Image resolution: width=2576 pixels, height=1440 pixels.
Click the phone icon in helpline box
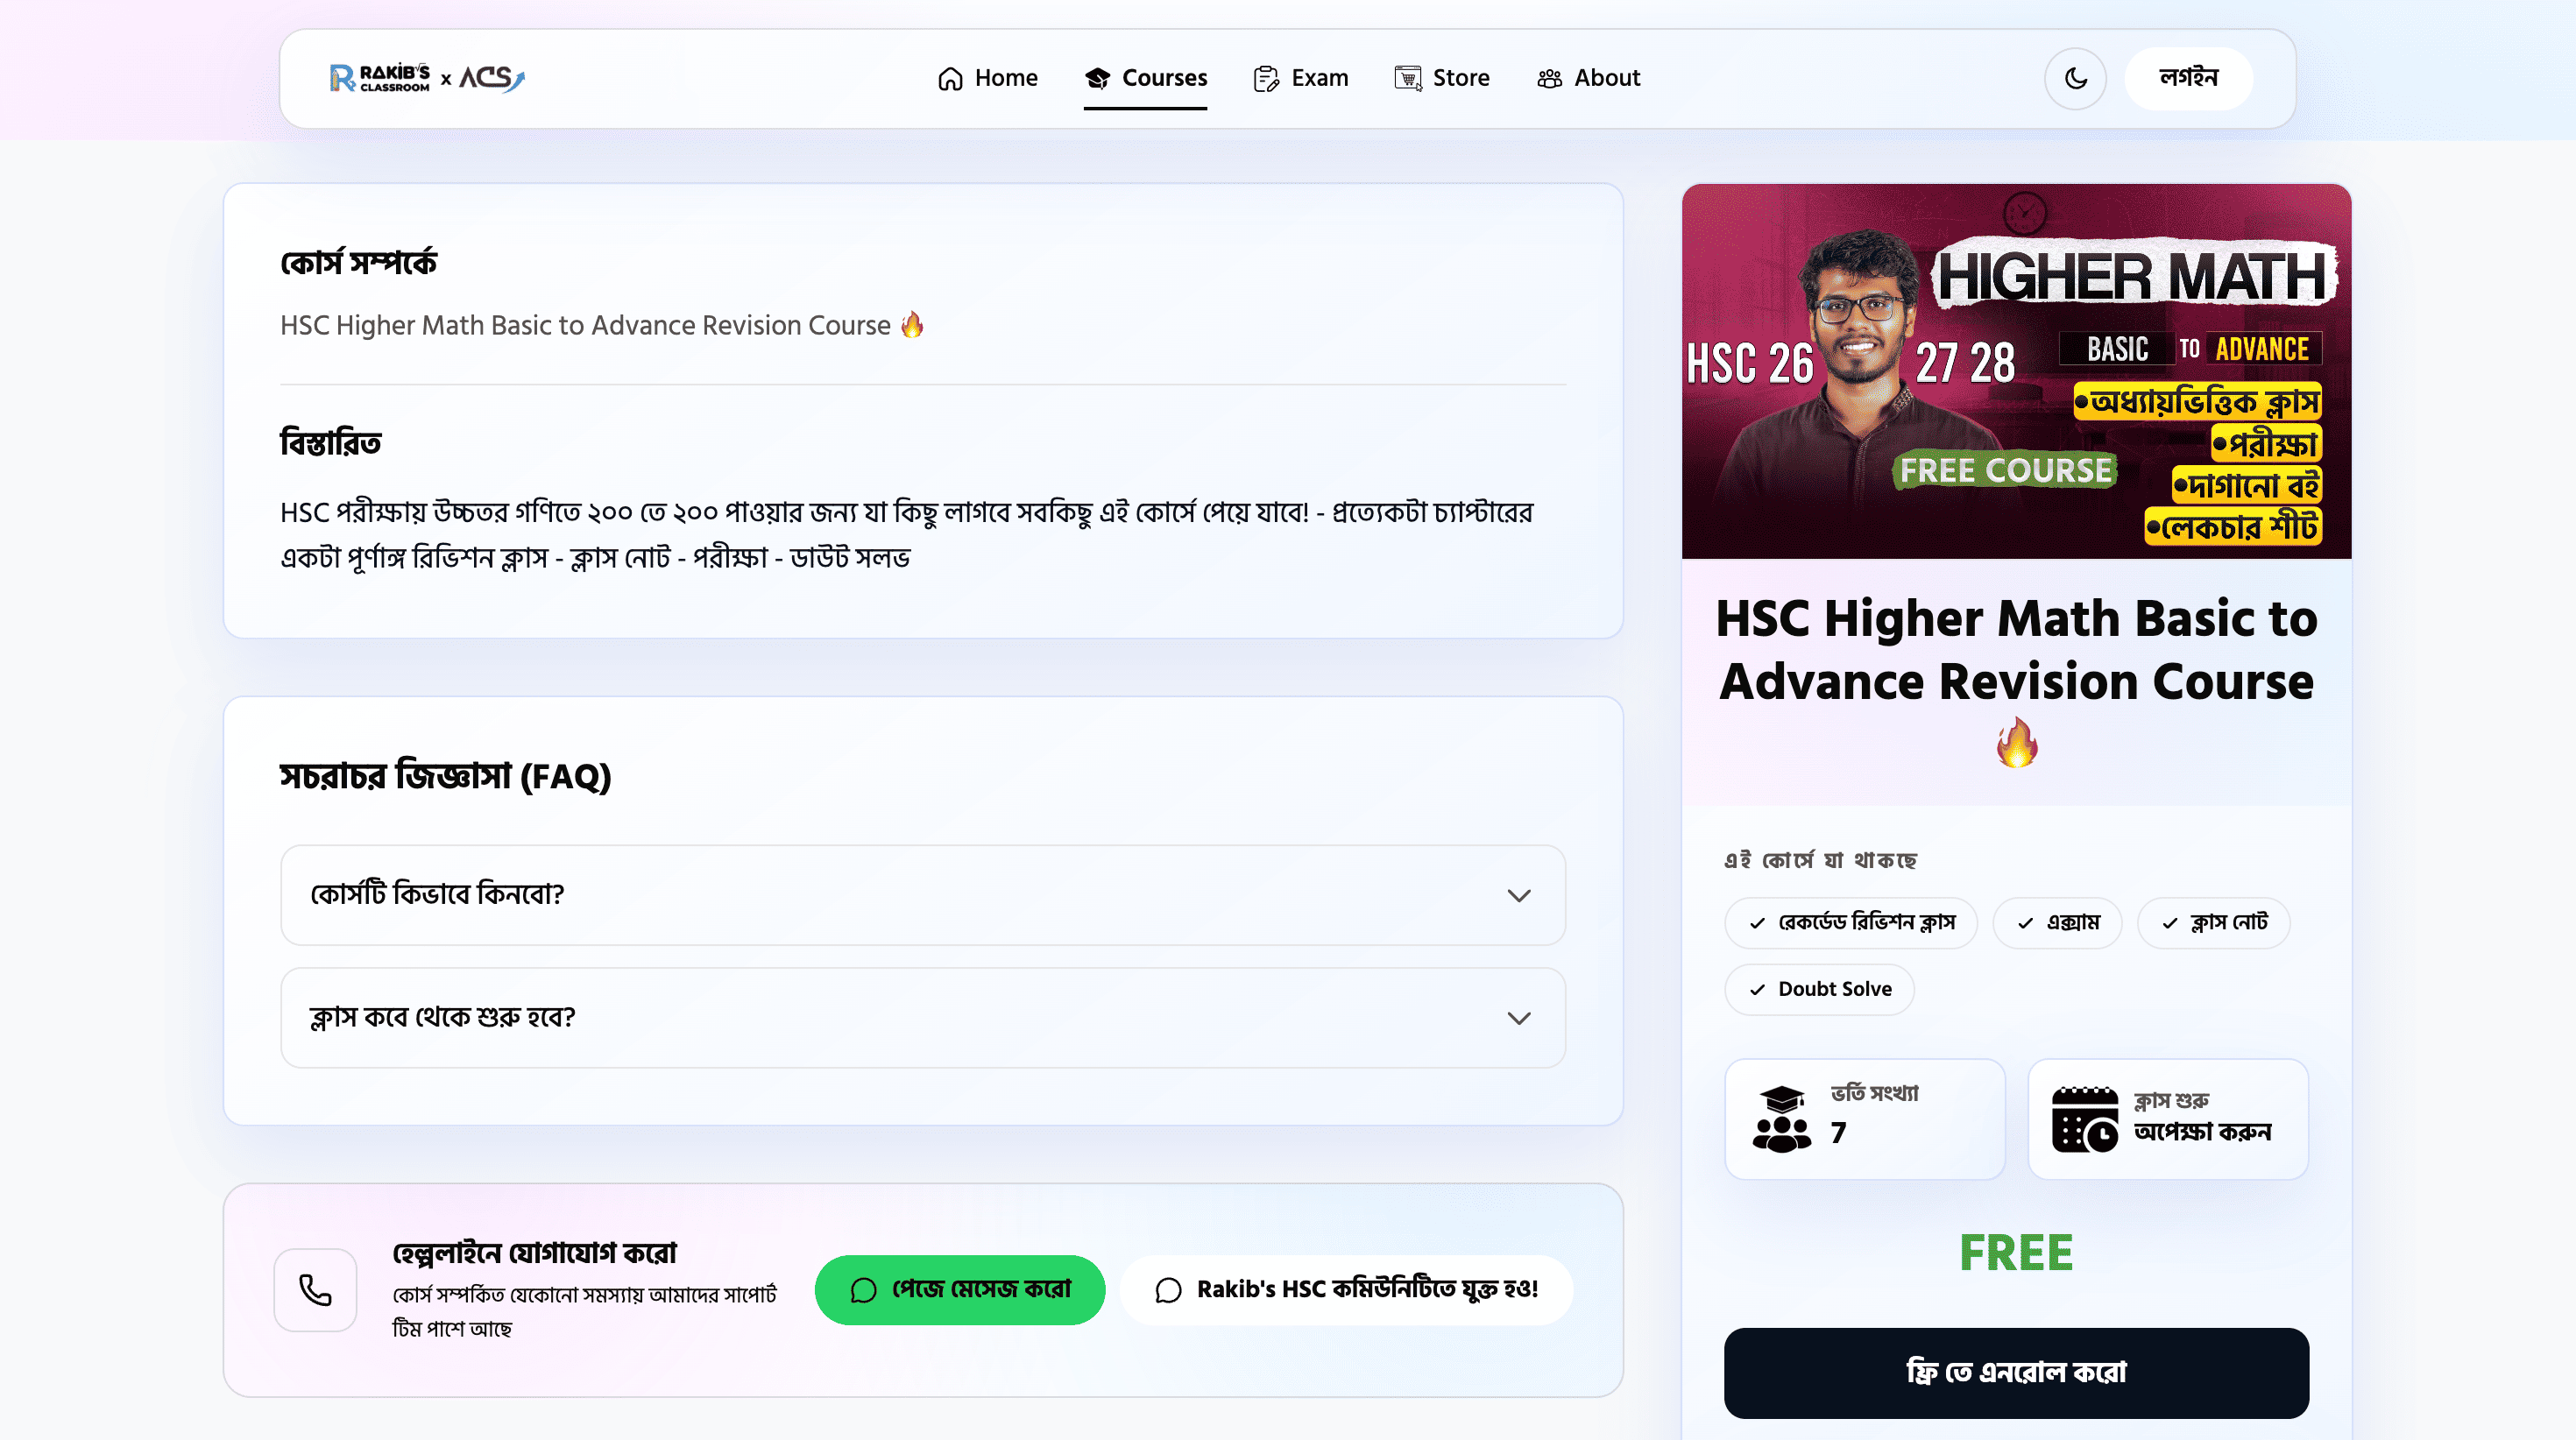[x=315, y=1290]
